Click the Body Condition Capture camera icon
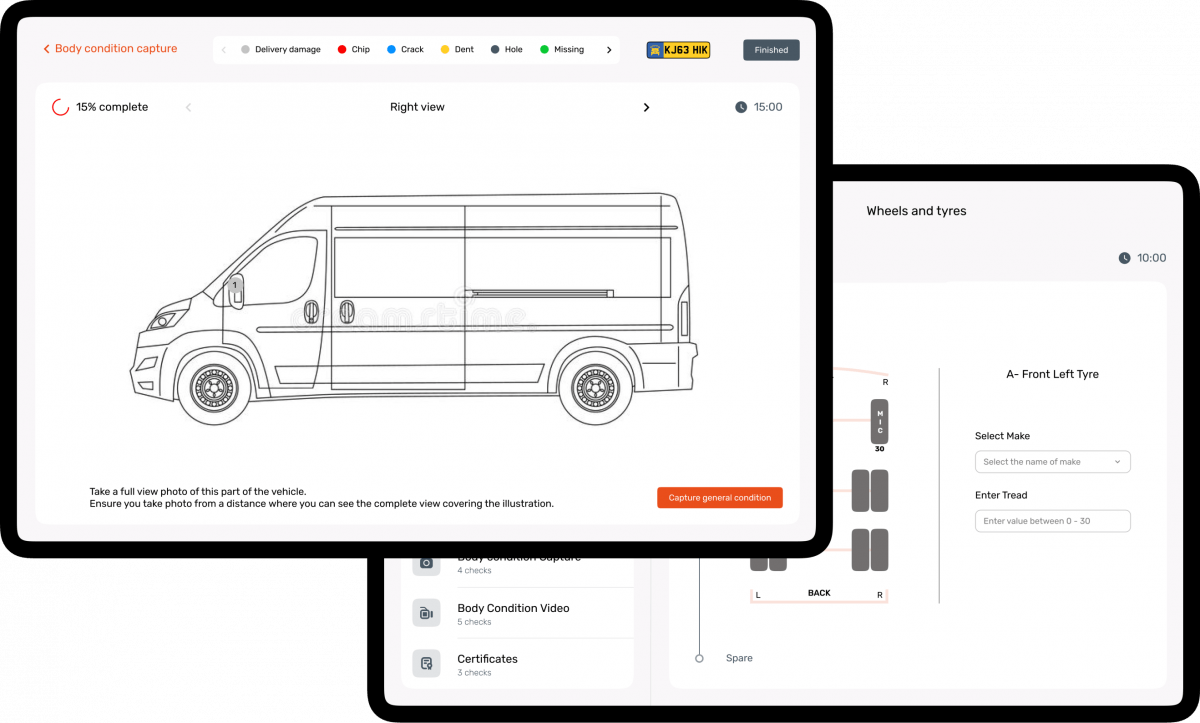The width and height of the screenshot is (1200, 723). click(x=426, y=563)
